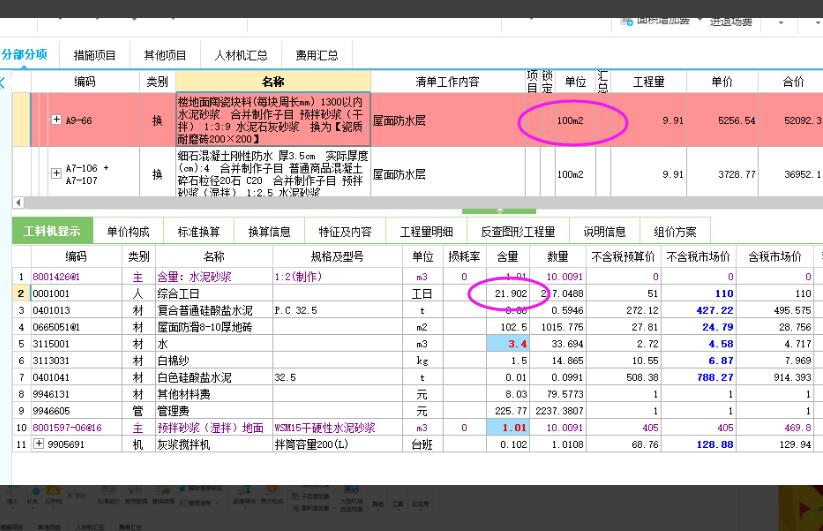823x531 pixels.
Task: Click the 含量 column header
Action: (x=508, y=257)
